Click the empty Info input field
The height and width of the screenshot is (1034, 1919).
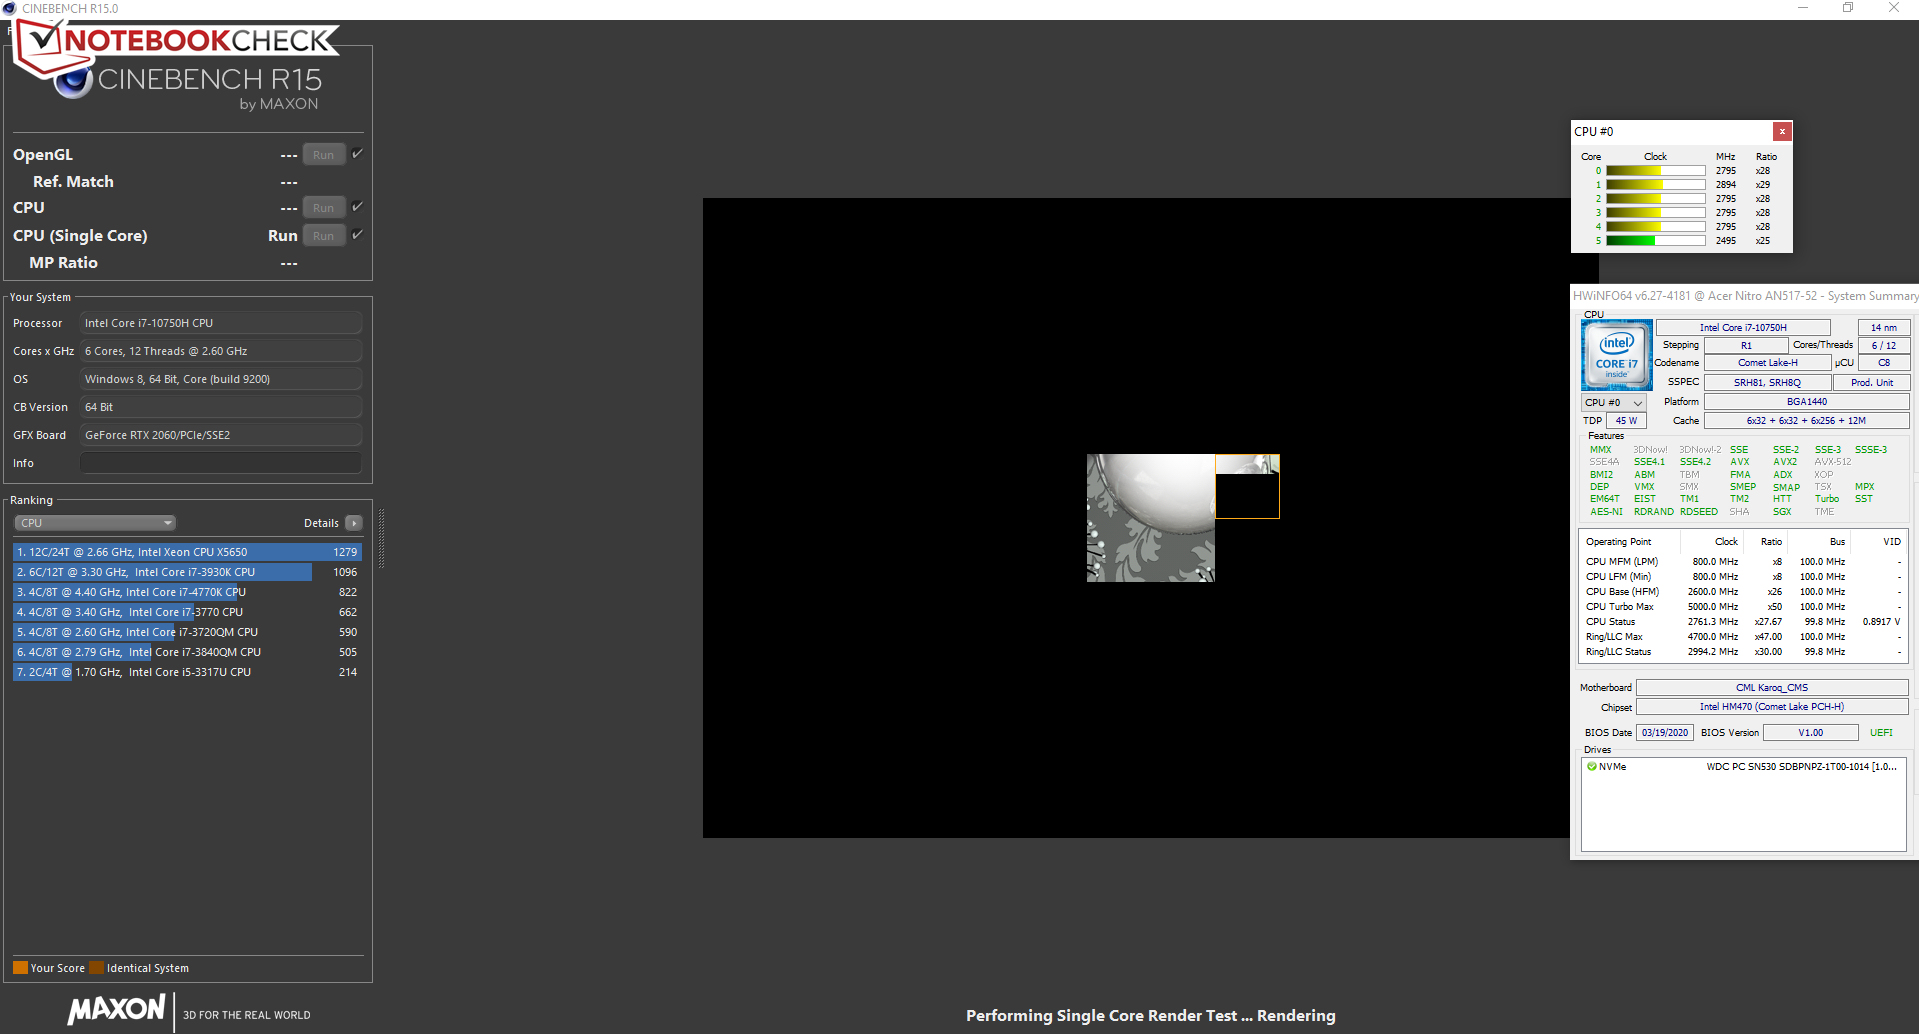tap(220, 463)
